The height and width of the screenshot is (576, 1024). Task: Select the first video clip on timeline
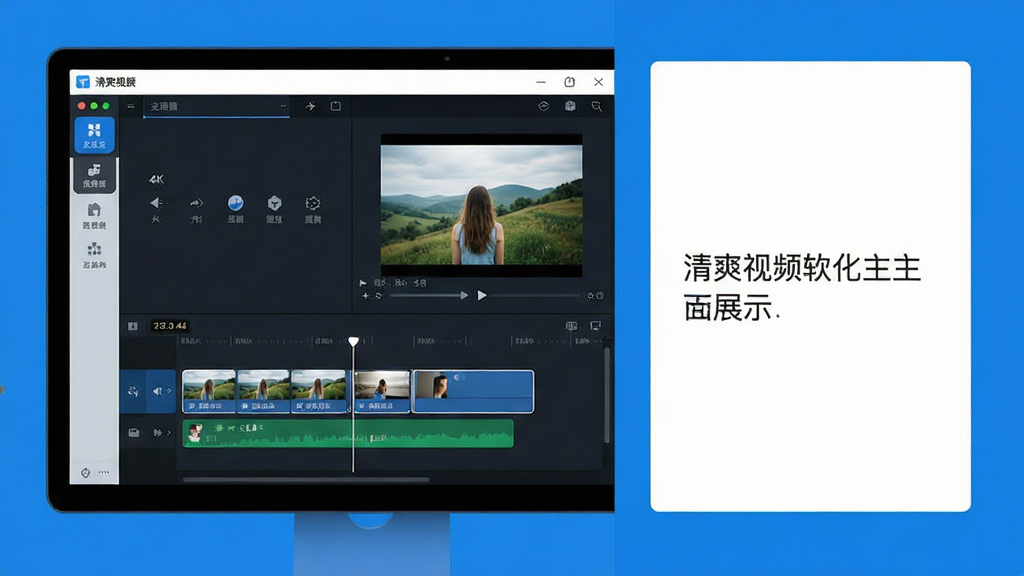209,391
